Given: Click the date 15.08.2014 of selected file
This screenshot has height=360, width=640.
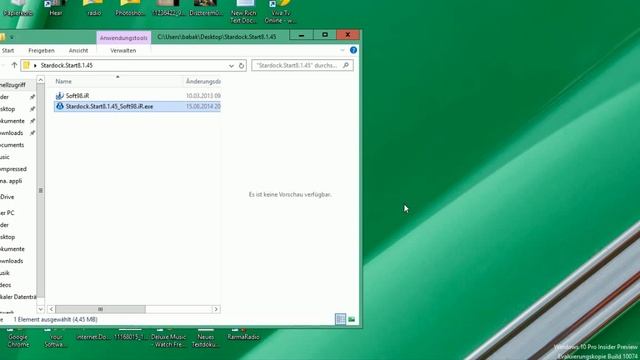Looking at the screenshot, I should (203, 106).
